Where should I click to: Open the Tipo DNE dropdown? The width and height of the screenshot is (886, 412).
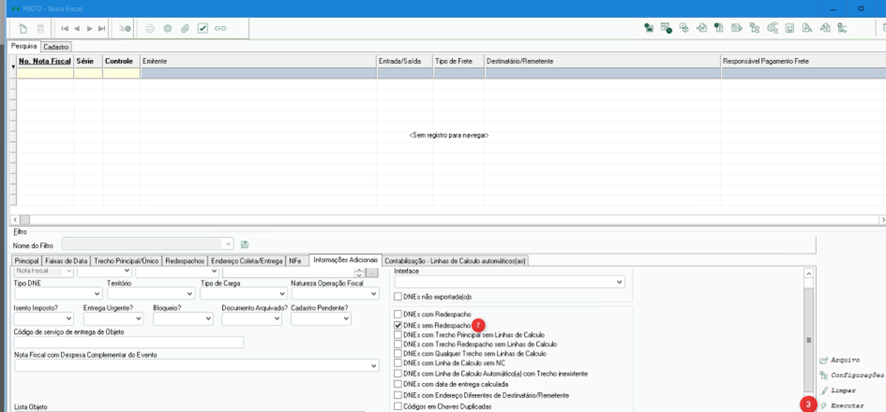(97, 294)
